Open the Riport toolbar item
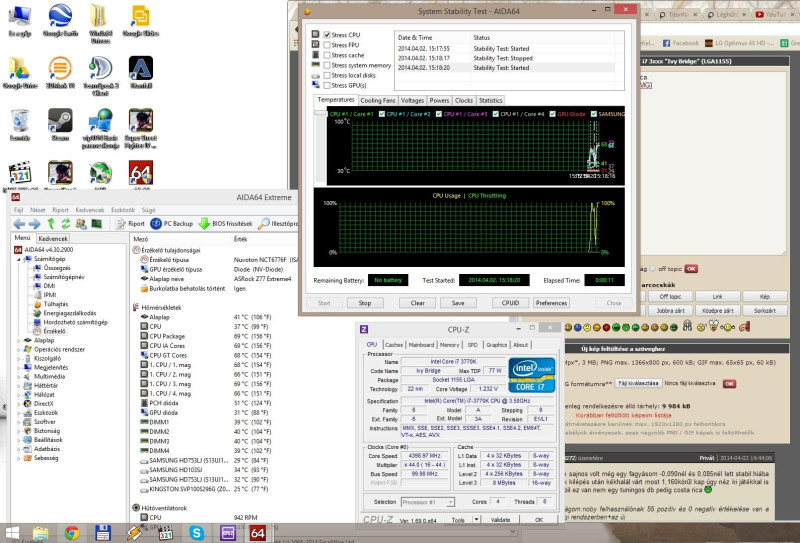 (130, 224)
